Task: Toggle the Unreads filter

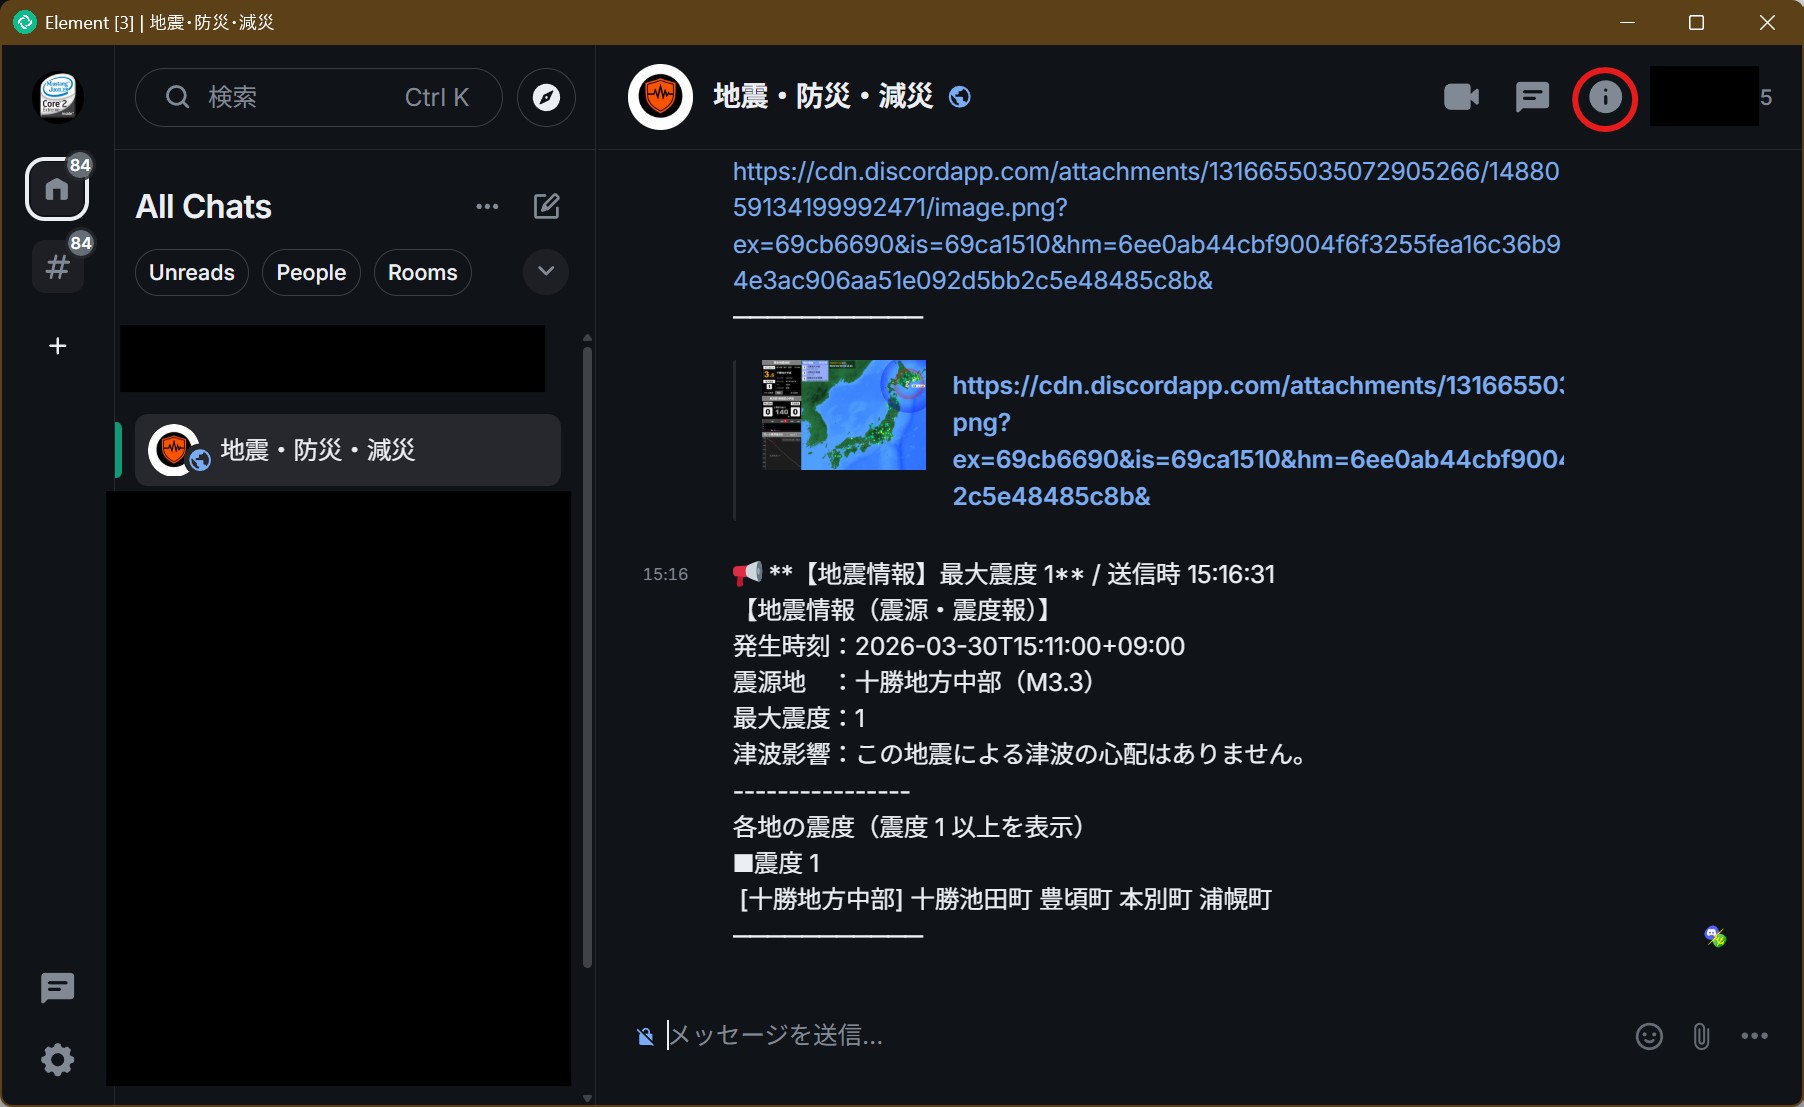Action: pos(191,273)
